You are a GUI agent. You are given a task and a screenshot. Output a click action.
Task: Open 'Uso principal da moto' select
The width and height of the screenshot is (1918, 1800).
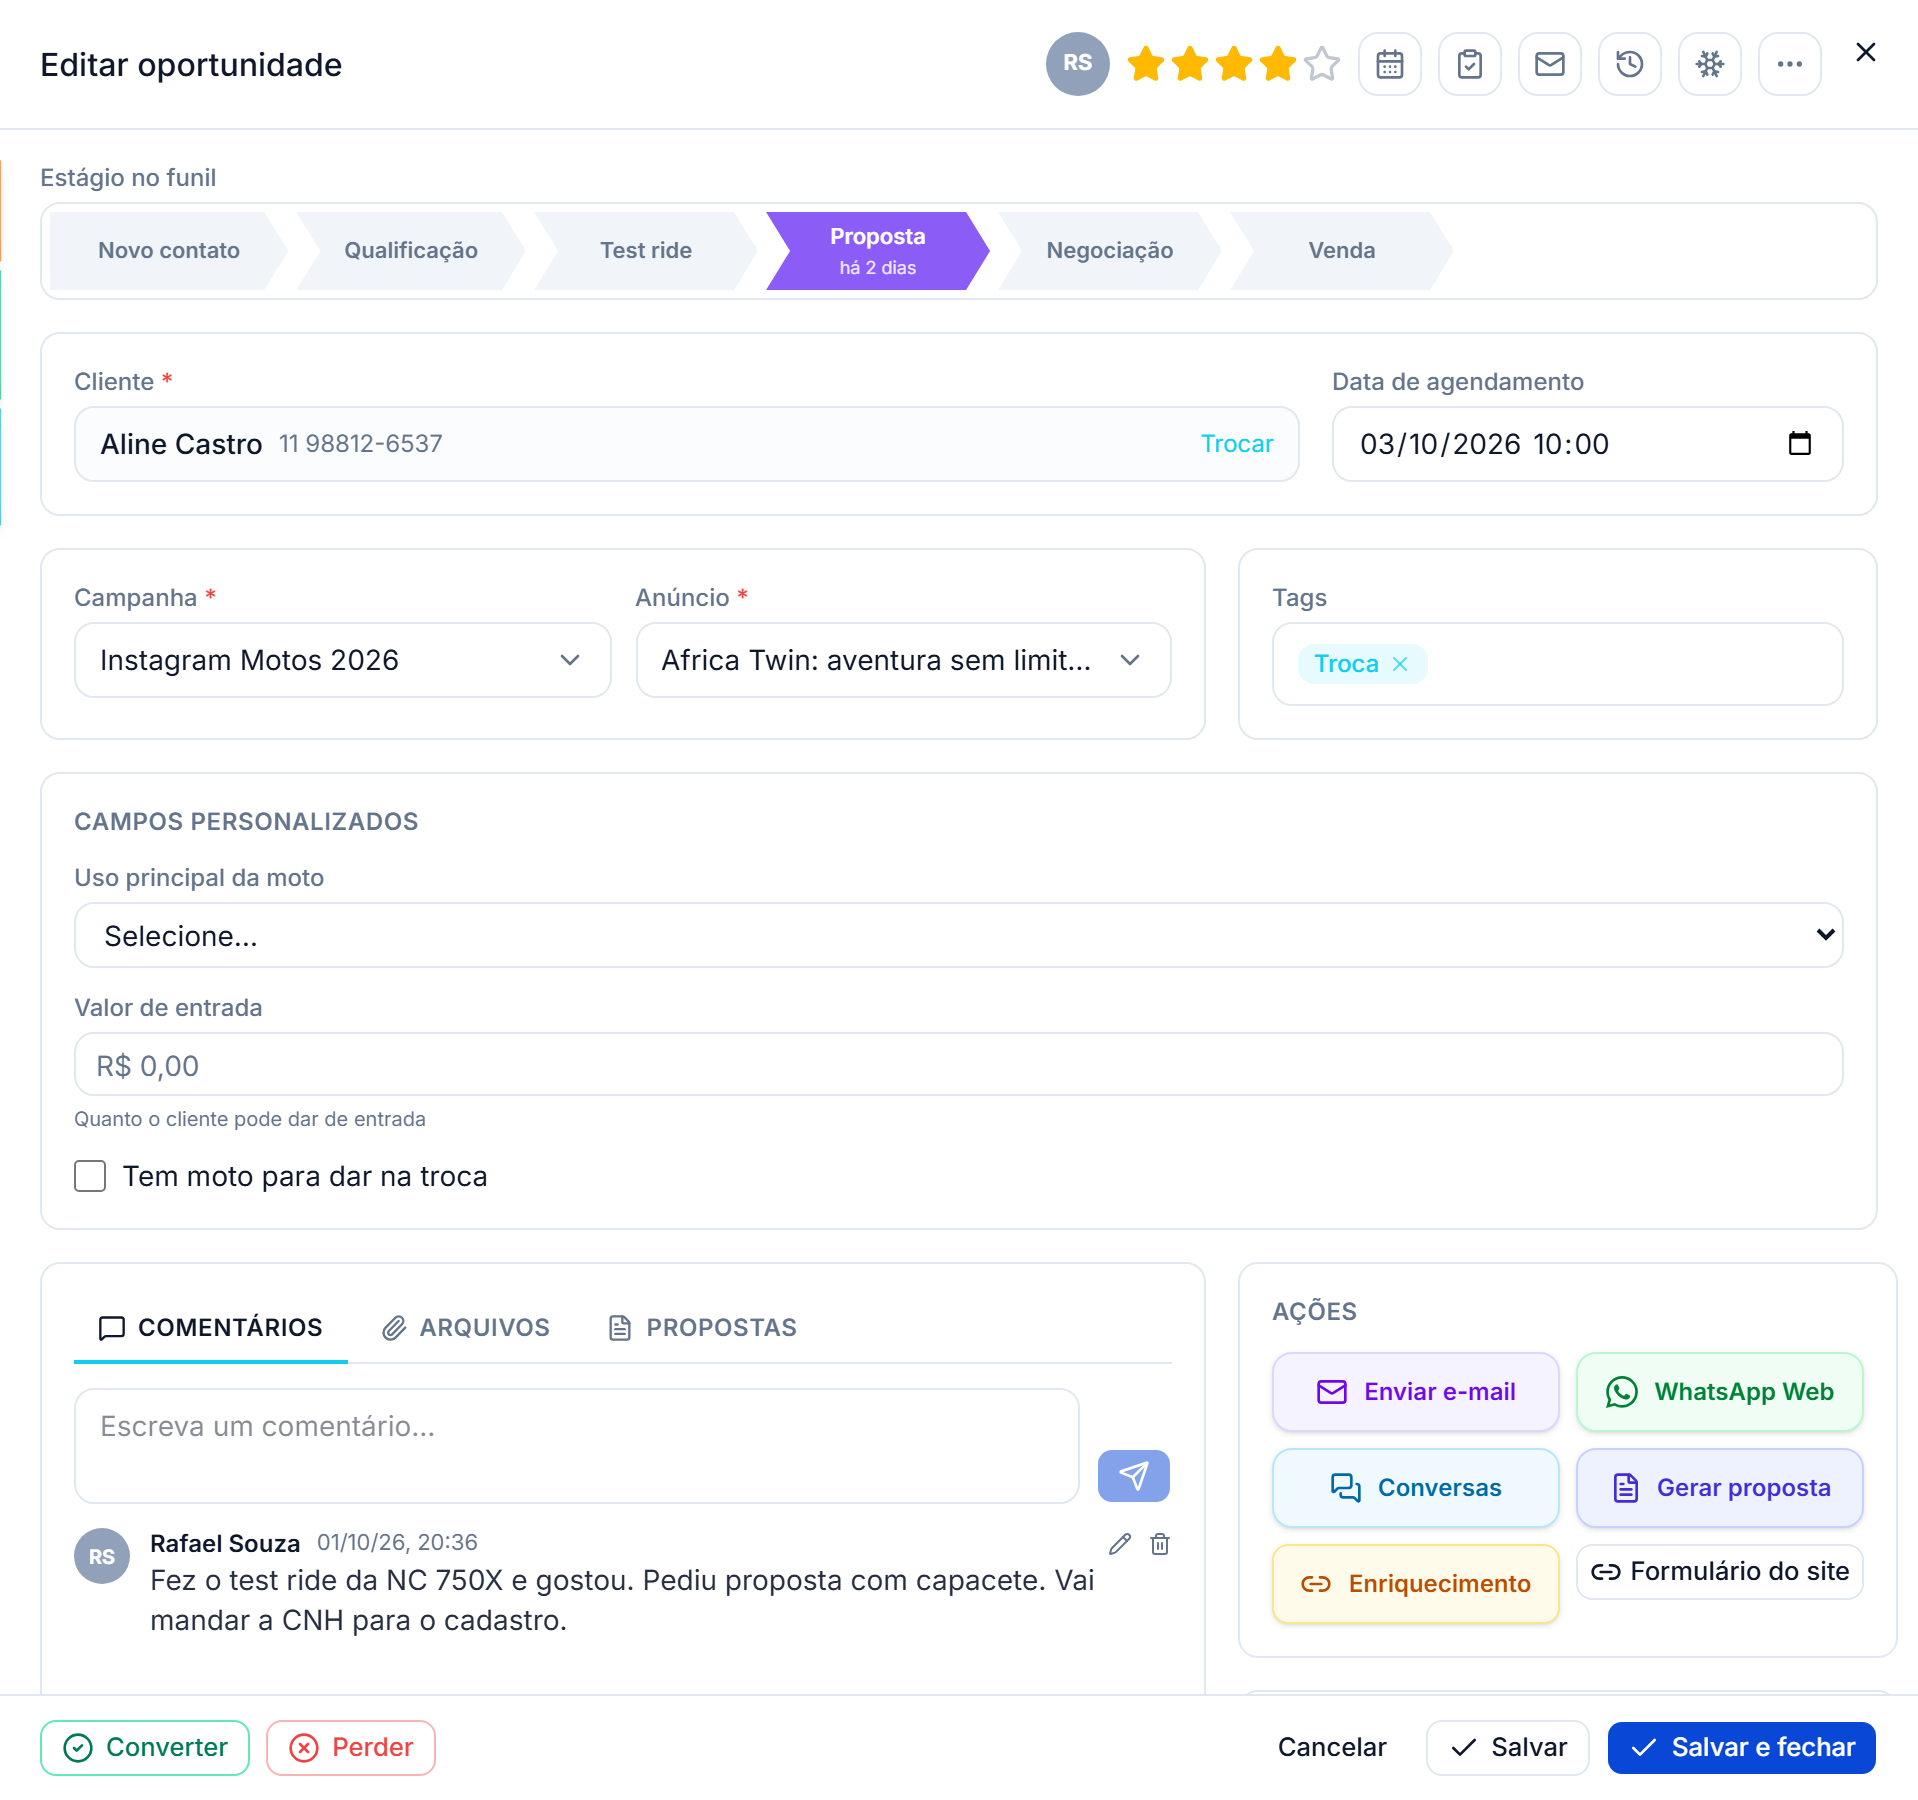coord(958,935)
